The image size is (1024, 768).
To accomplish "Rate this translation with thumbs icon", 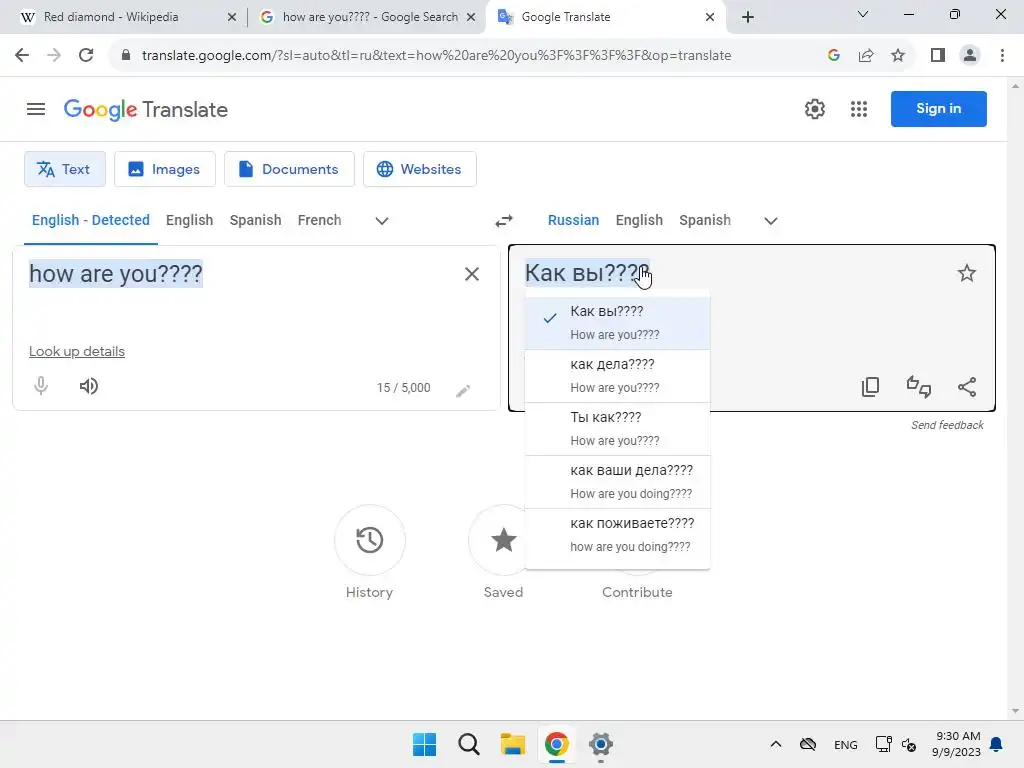I will click(x=919, y=387).
